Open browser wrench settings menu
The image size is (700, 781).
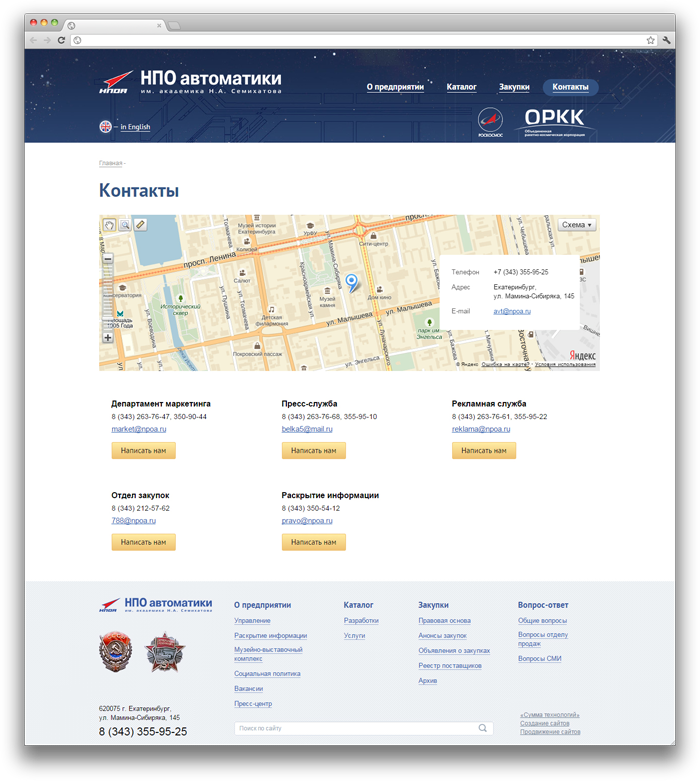[666, 40]
